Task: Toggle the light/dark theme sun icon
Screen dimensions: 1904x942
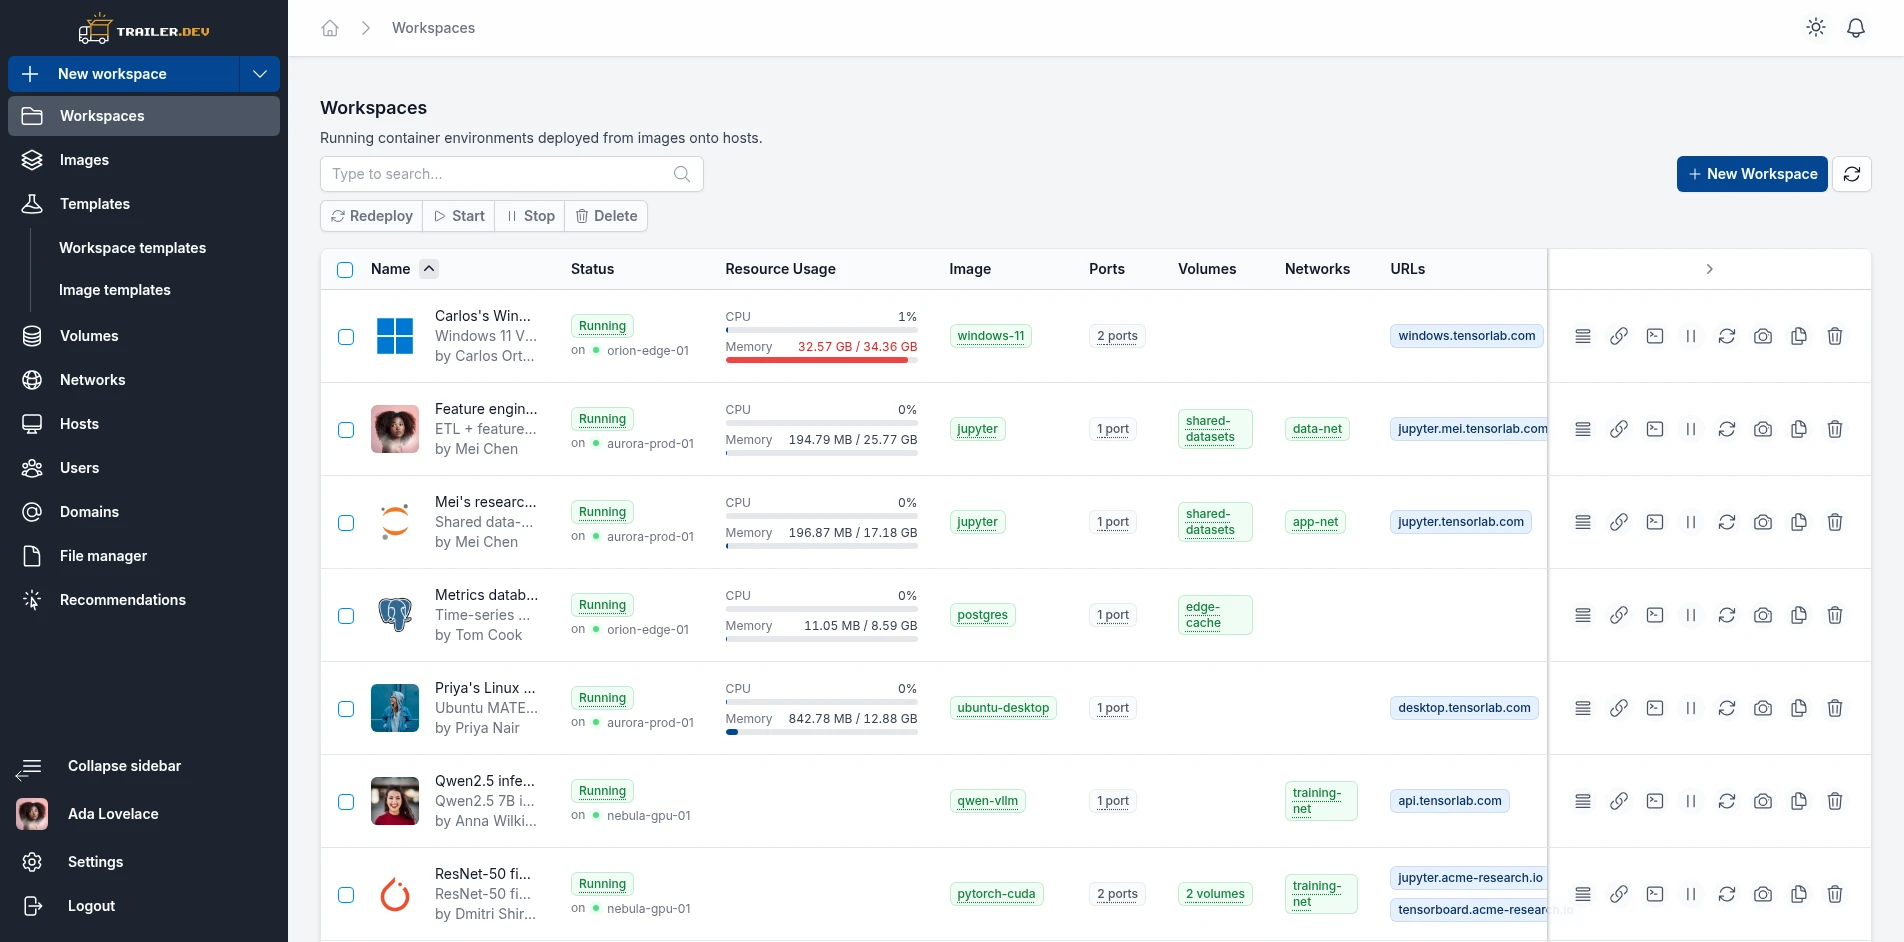Action: 1816,28
